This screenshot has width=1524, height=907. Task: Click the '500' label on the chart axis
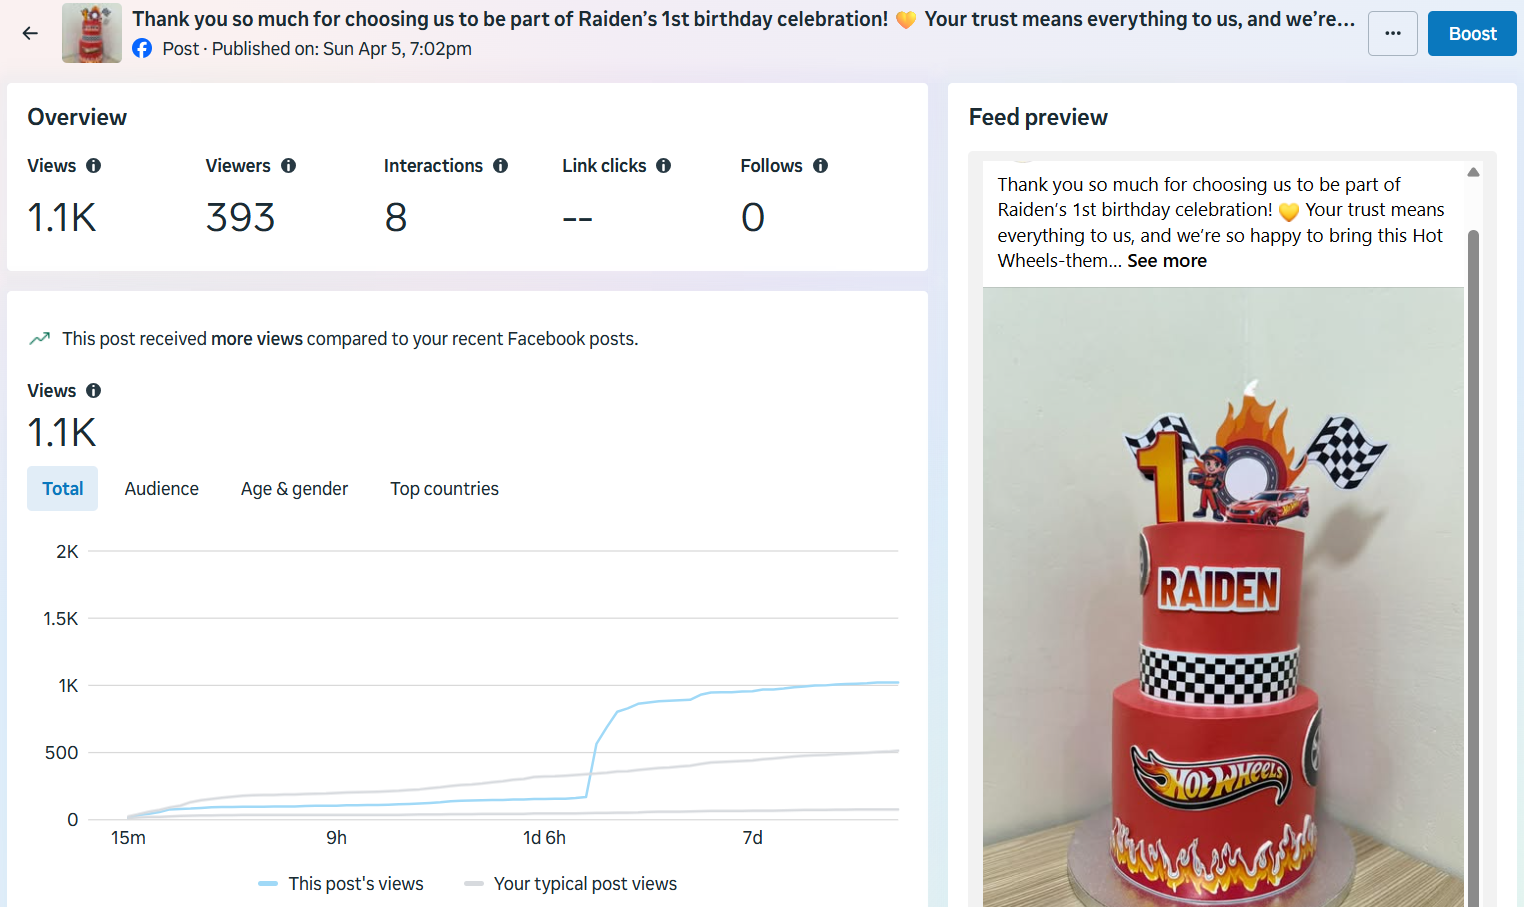coord(62,753)
